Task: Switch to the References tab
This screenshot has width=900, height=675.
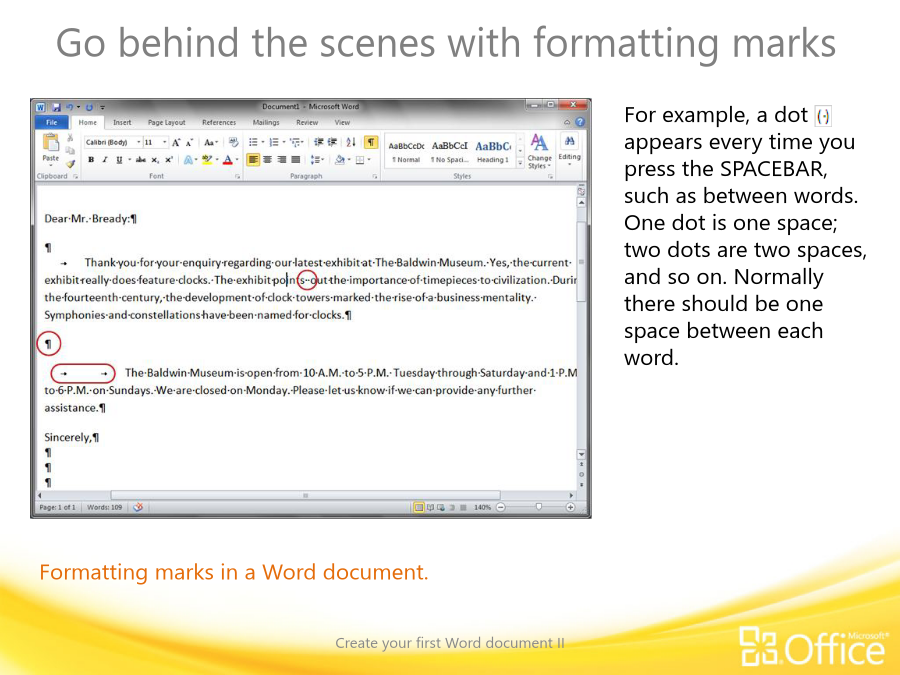Action: pyautogui.click(x=219, y=122)
